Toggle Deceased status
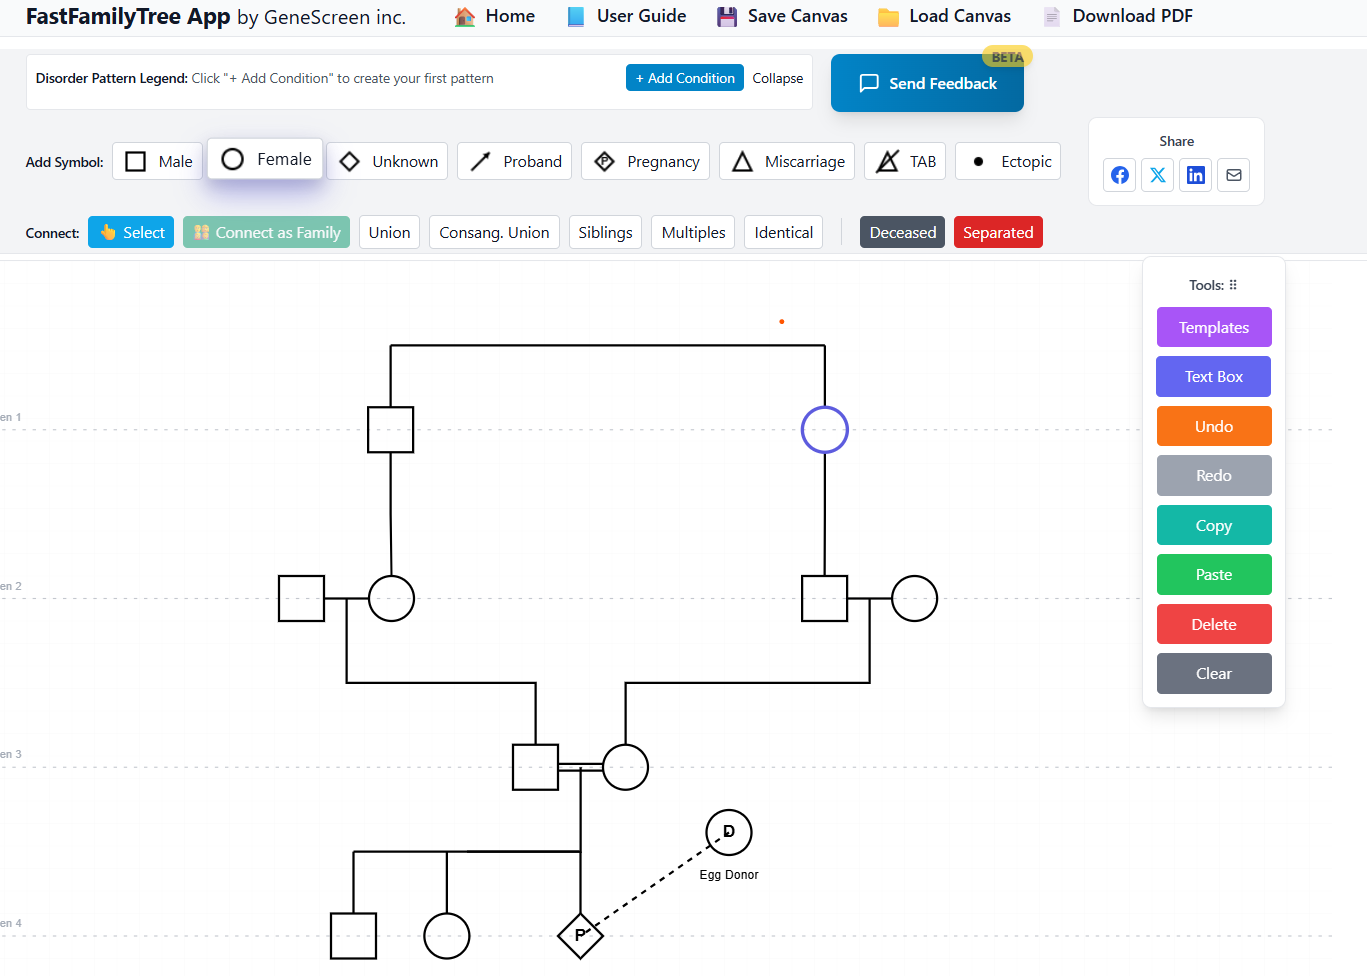Viewport: 1367px width, 976px height. tap(902, 232)
